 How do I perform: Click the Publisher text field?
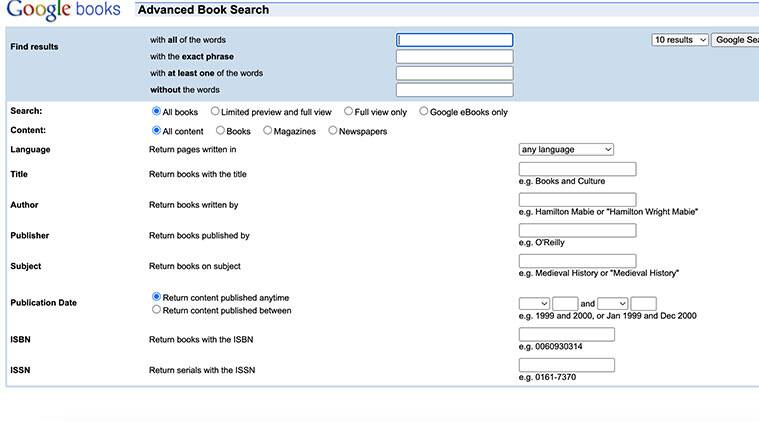point(577,231)
